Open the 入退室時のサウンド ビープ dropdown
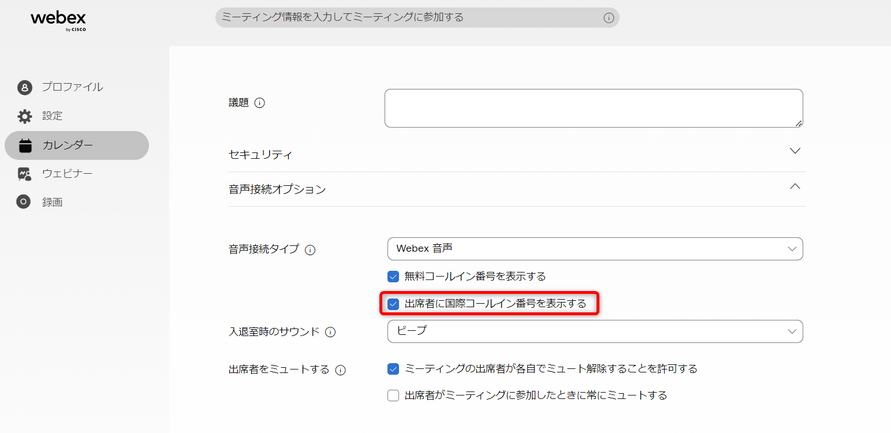 [595, 331]
